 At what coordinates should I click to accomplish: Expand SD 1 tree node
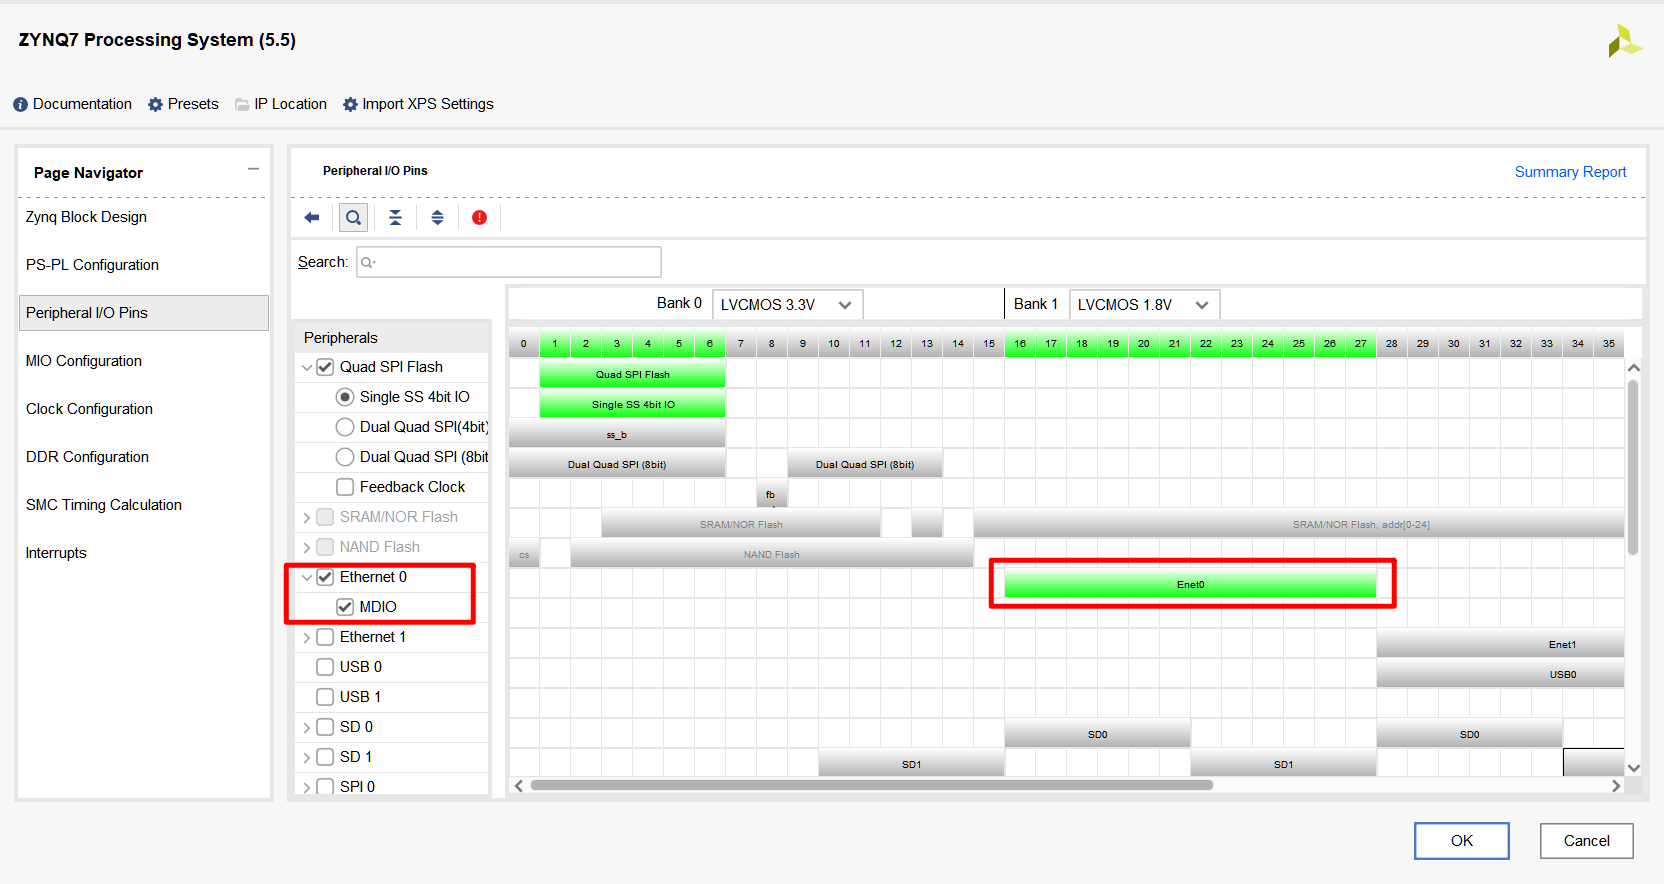click(x=307, y=757)
